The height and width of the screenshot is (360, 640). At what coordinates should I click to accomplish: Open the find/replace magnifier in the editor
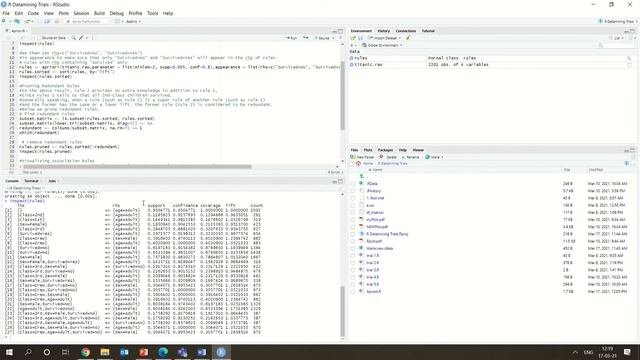74,38
